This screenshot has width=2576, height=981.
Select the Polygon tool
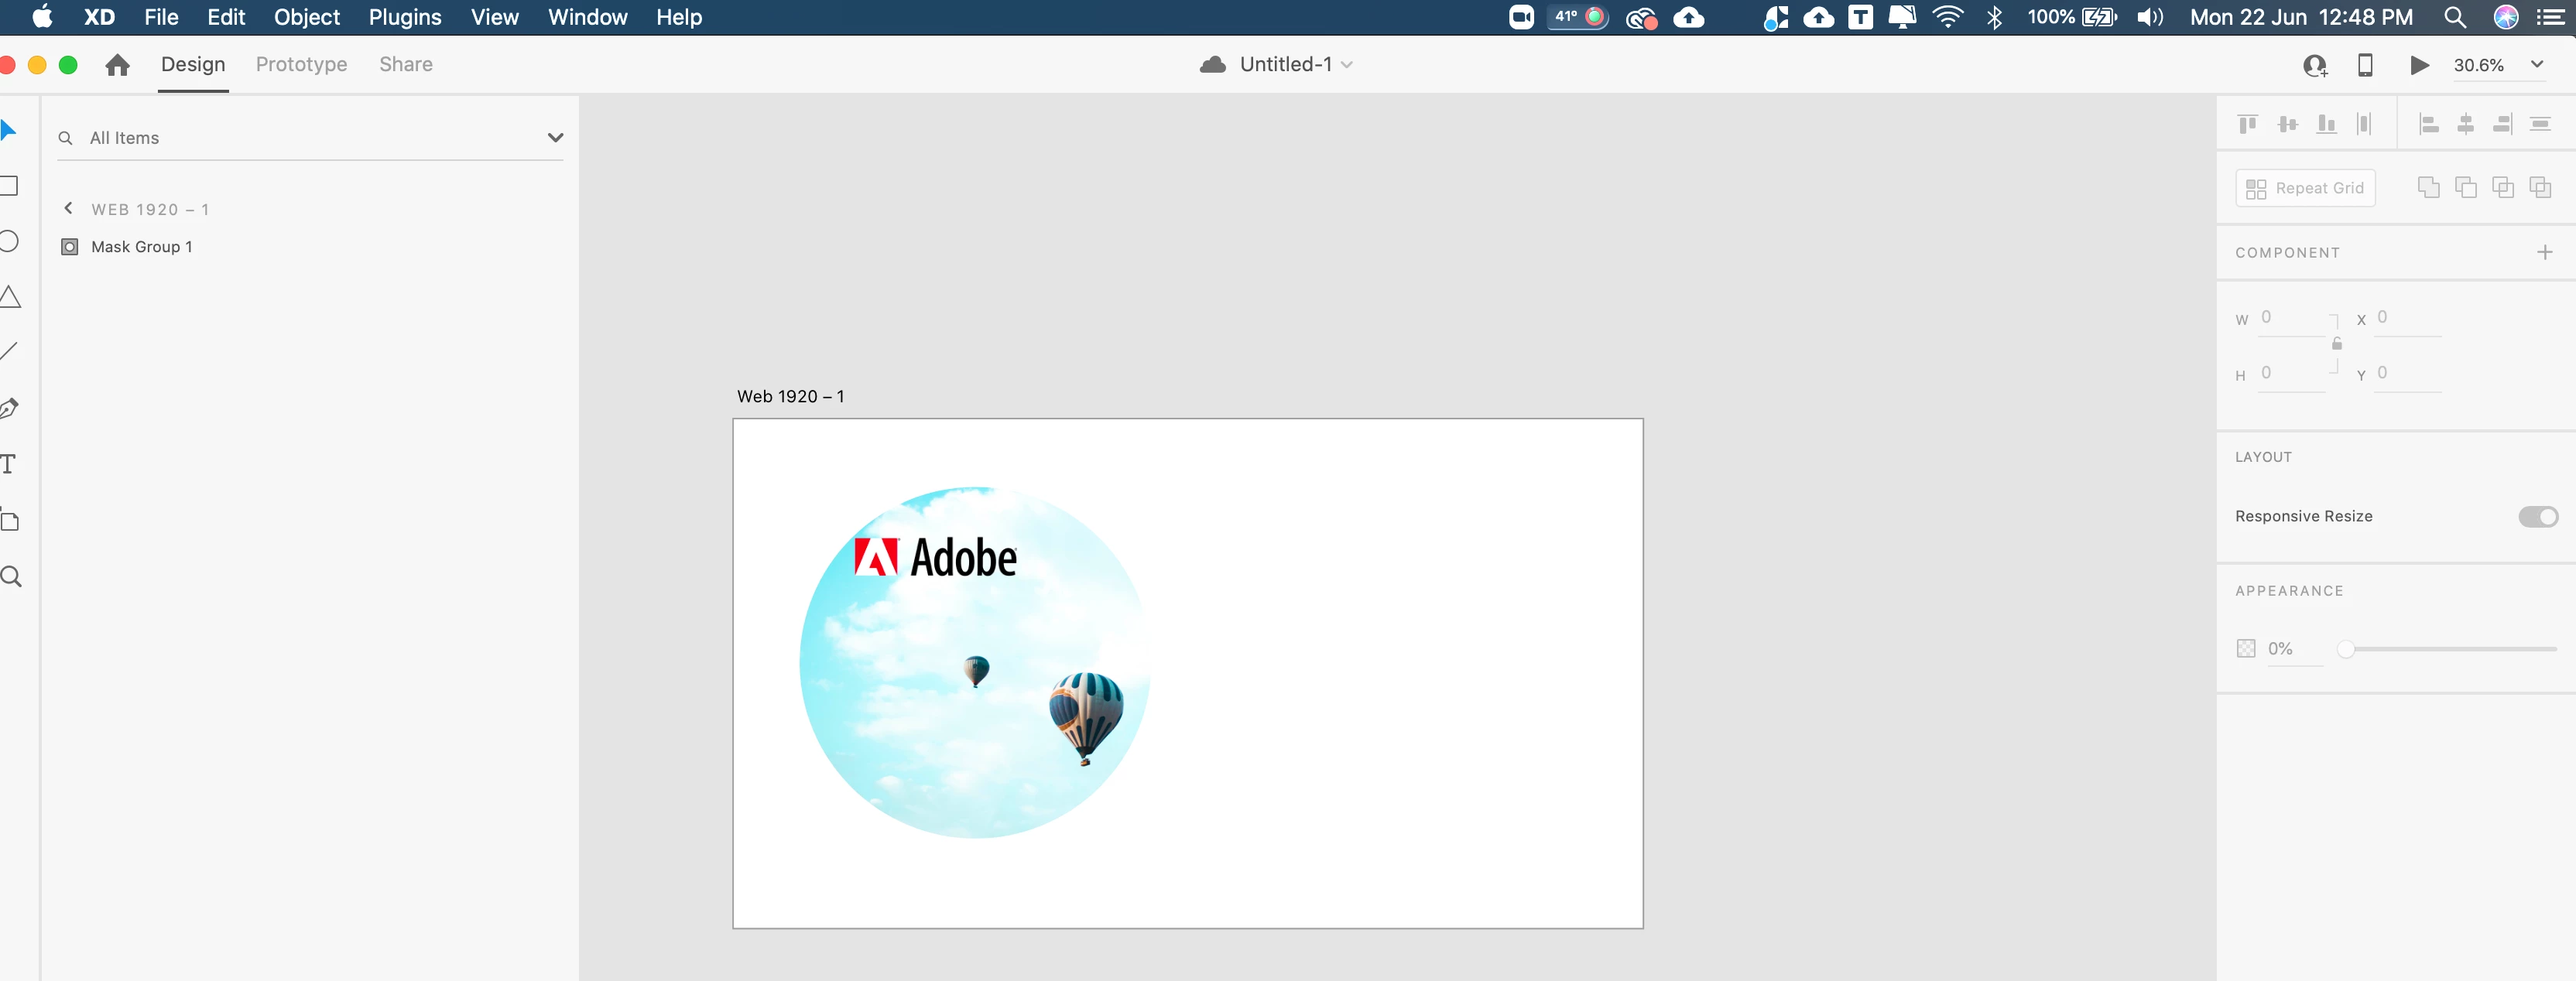[x=10, y=297]
